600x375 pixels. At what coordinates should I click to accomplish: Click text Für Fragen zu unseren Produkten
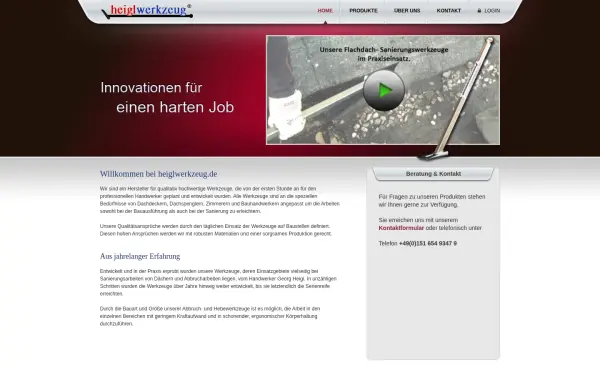pyautogui.click(x=432, y=201)
